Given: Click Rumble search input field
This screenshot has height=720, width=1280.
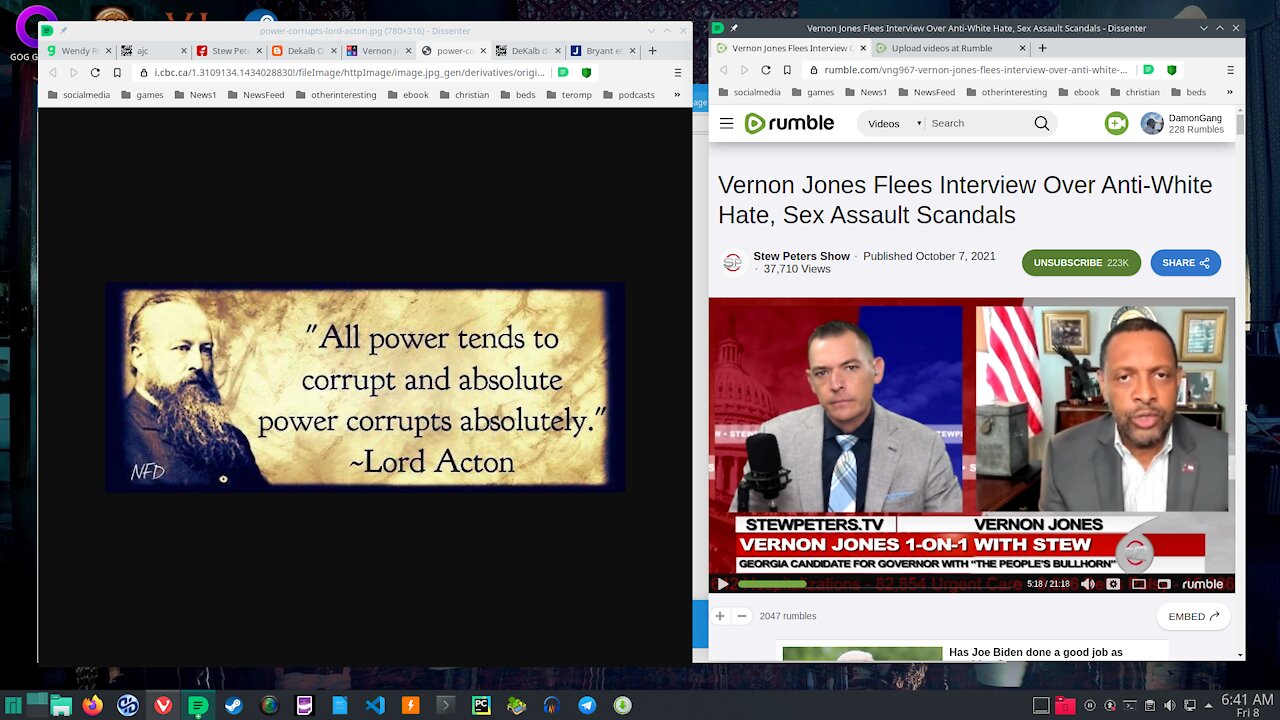Looking at the screenshot, I should tap(978, 123).
